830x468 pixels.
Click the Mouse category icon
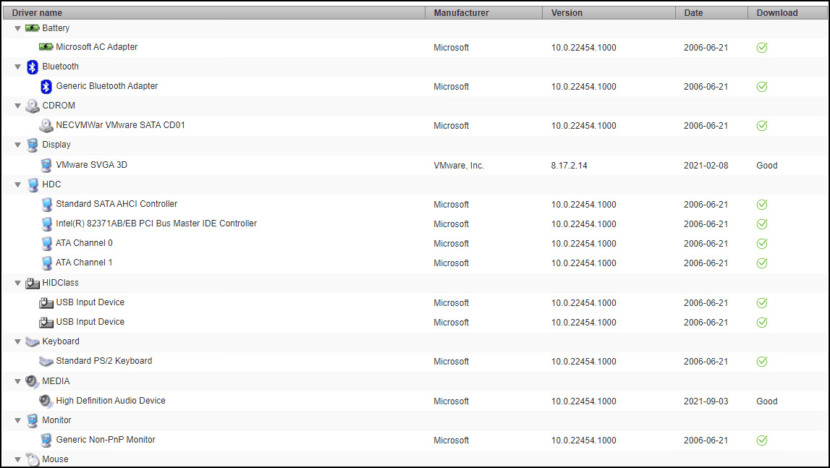pos(32,460)
